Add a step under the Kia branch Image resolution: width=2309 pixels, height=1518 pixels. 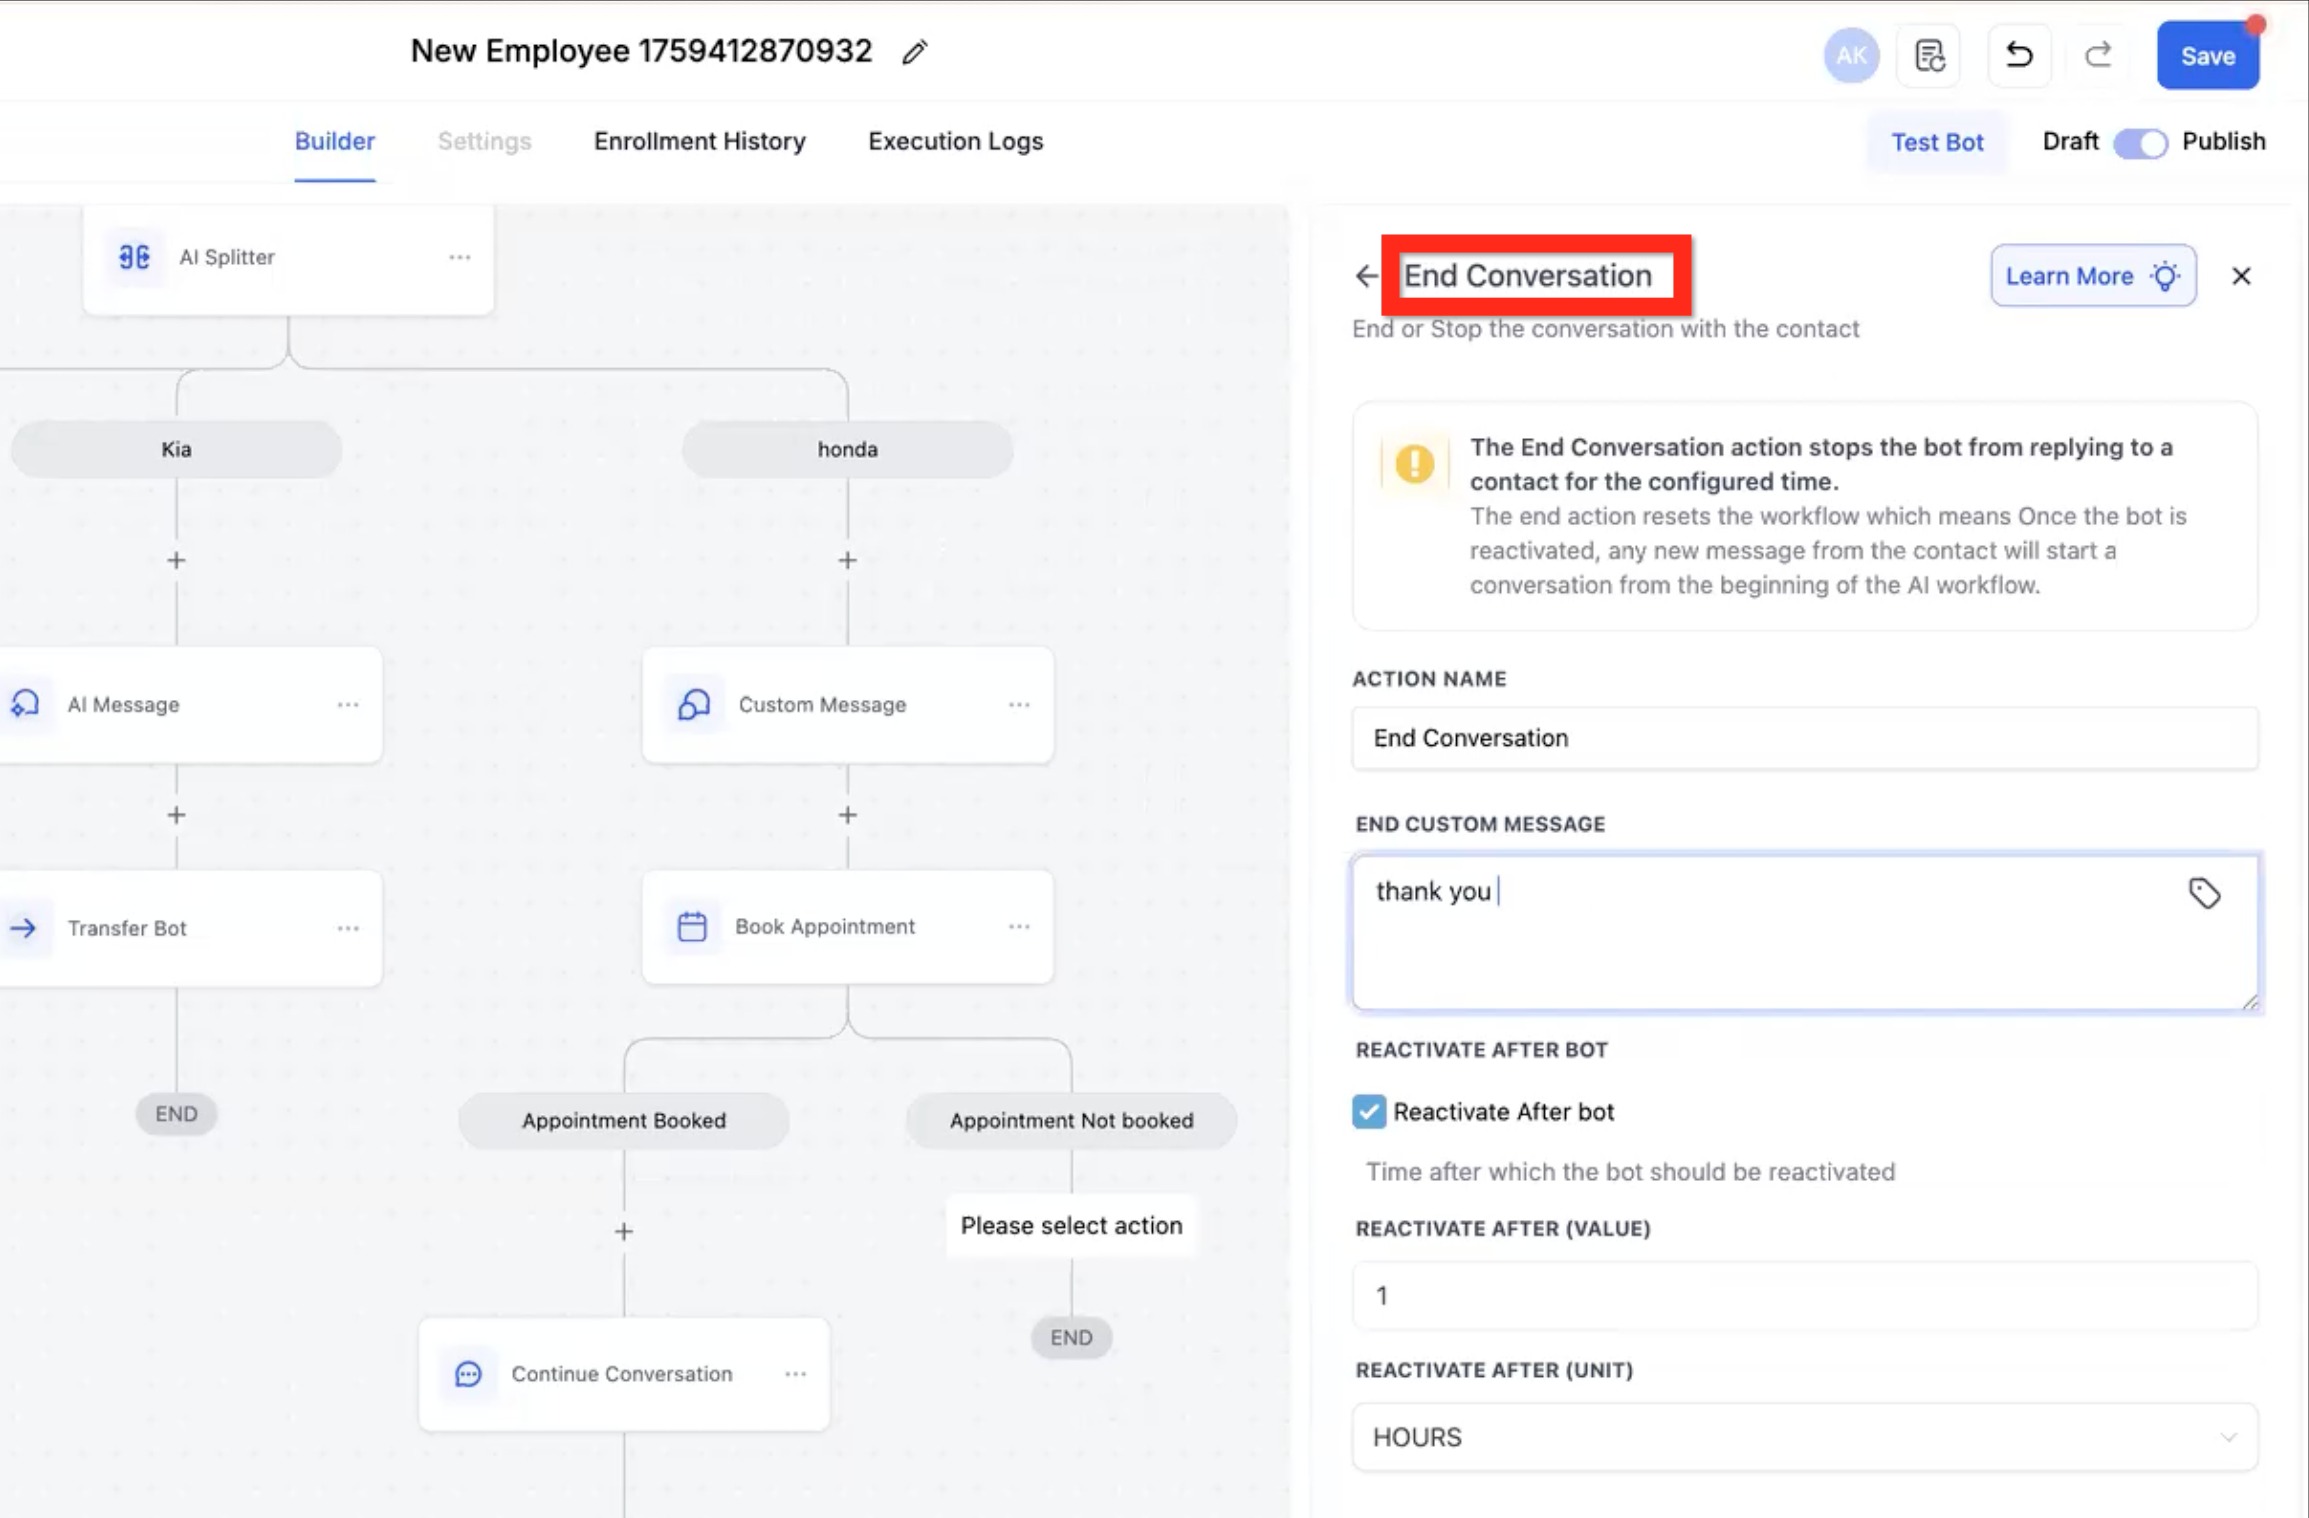pyautogui.click(x=176, y=560)
